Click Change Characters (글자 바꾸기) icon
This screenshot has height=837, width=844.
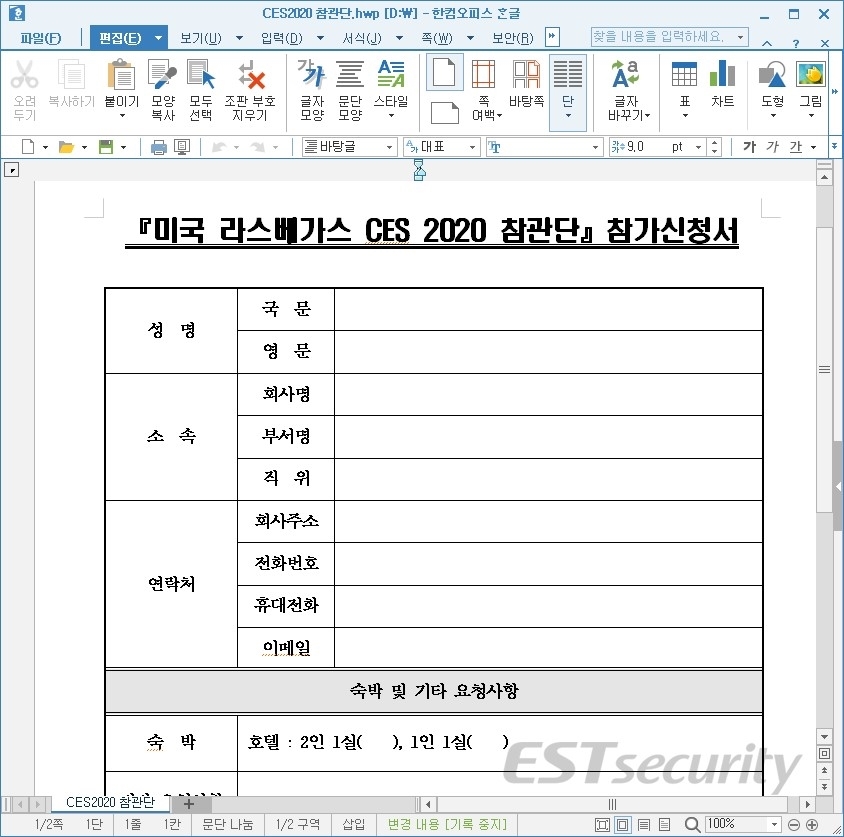coord(625,74)
